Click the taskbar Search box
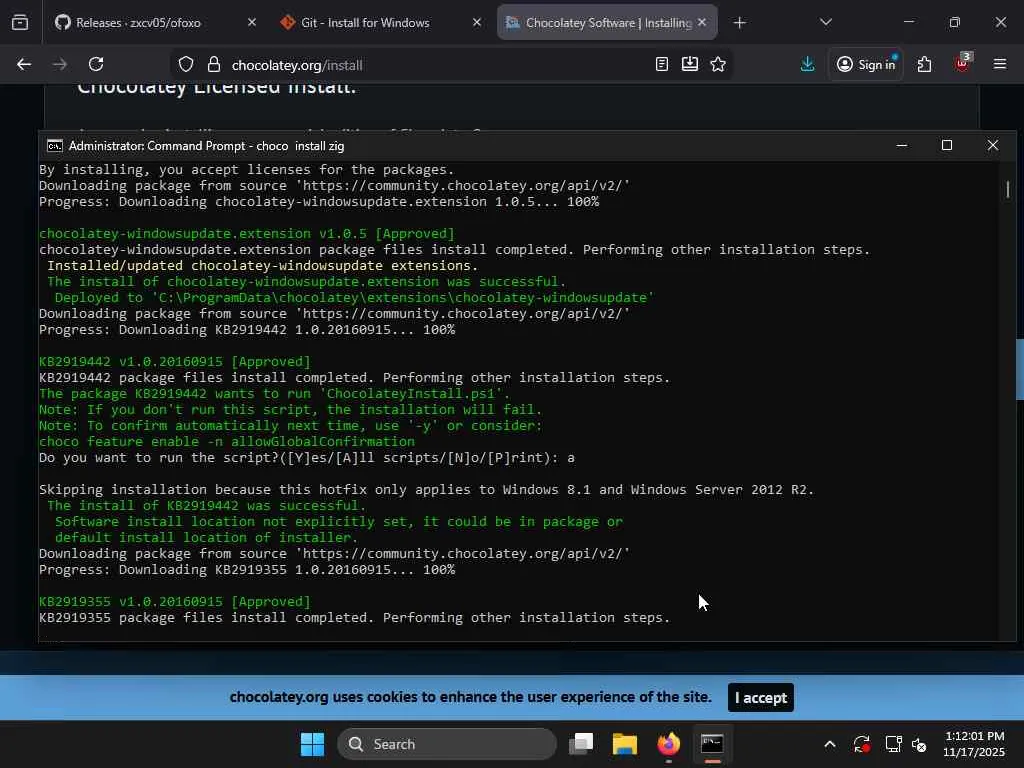This screenshot has width=1024, height=768. click(x=447, y=744)
